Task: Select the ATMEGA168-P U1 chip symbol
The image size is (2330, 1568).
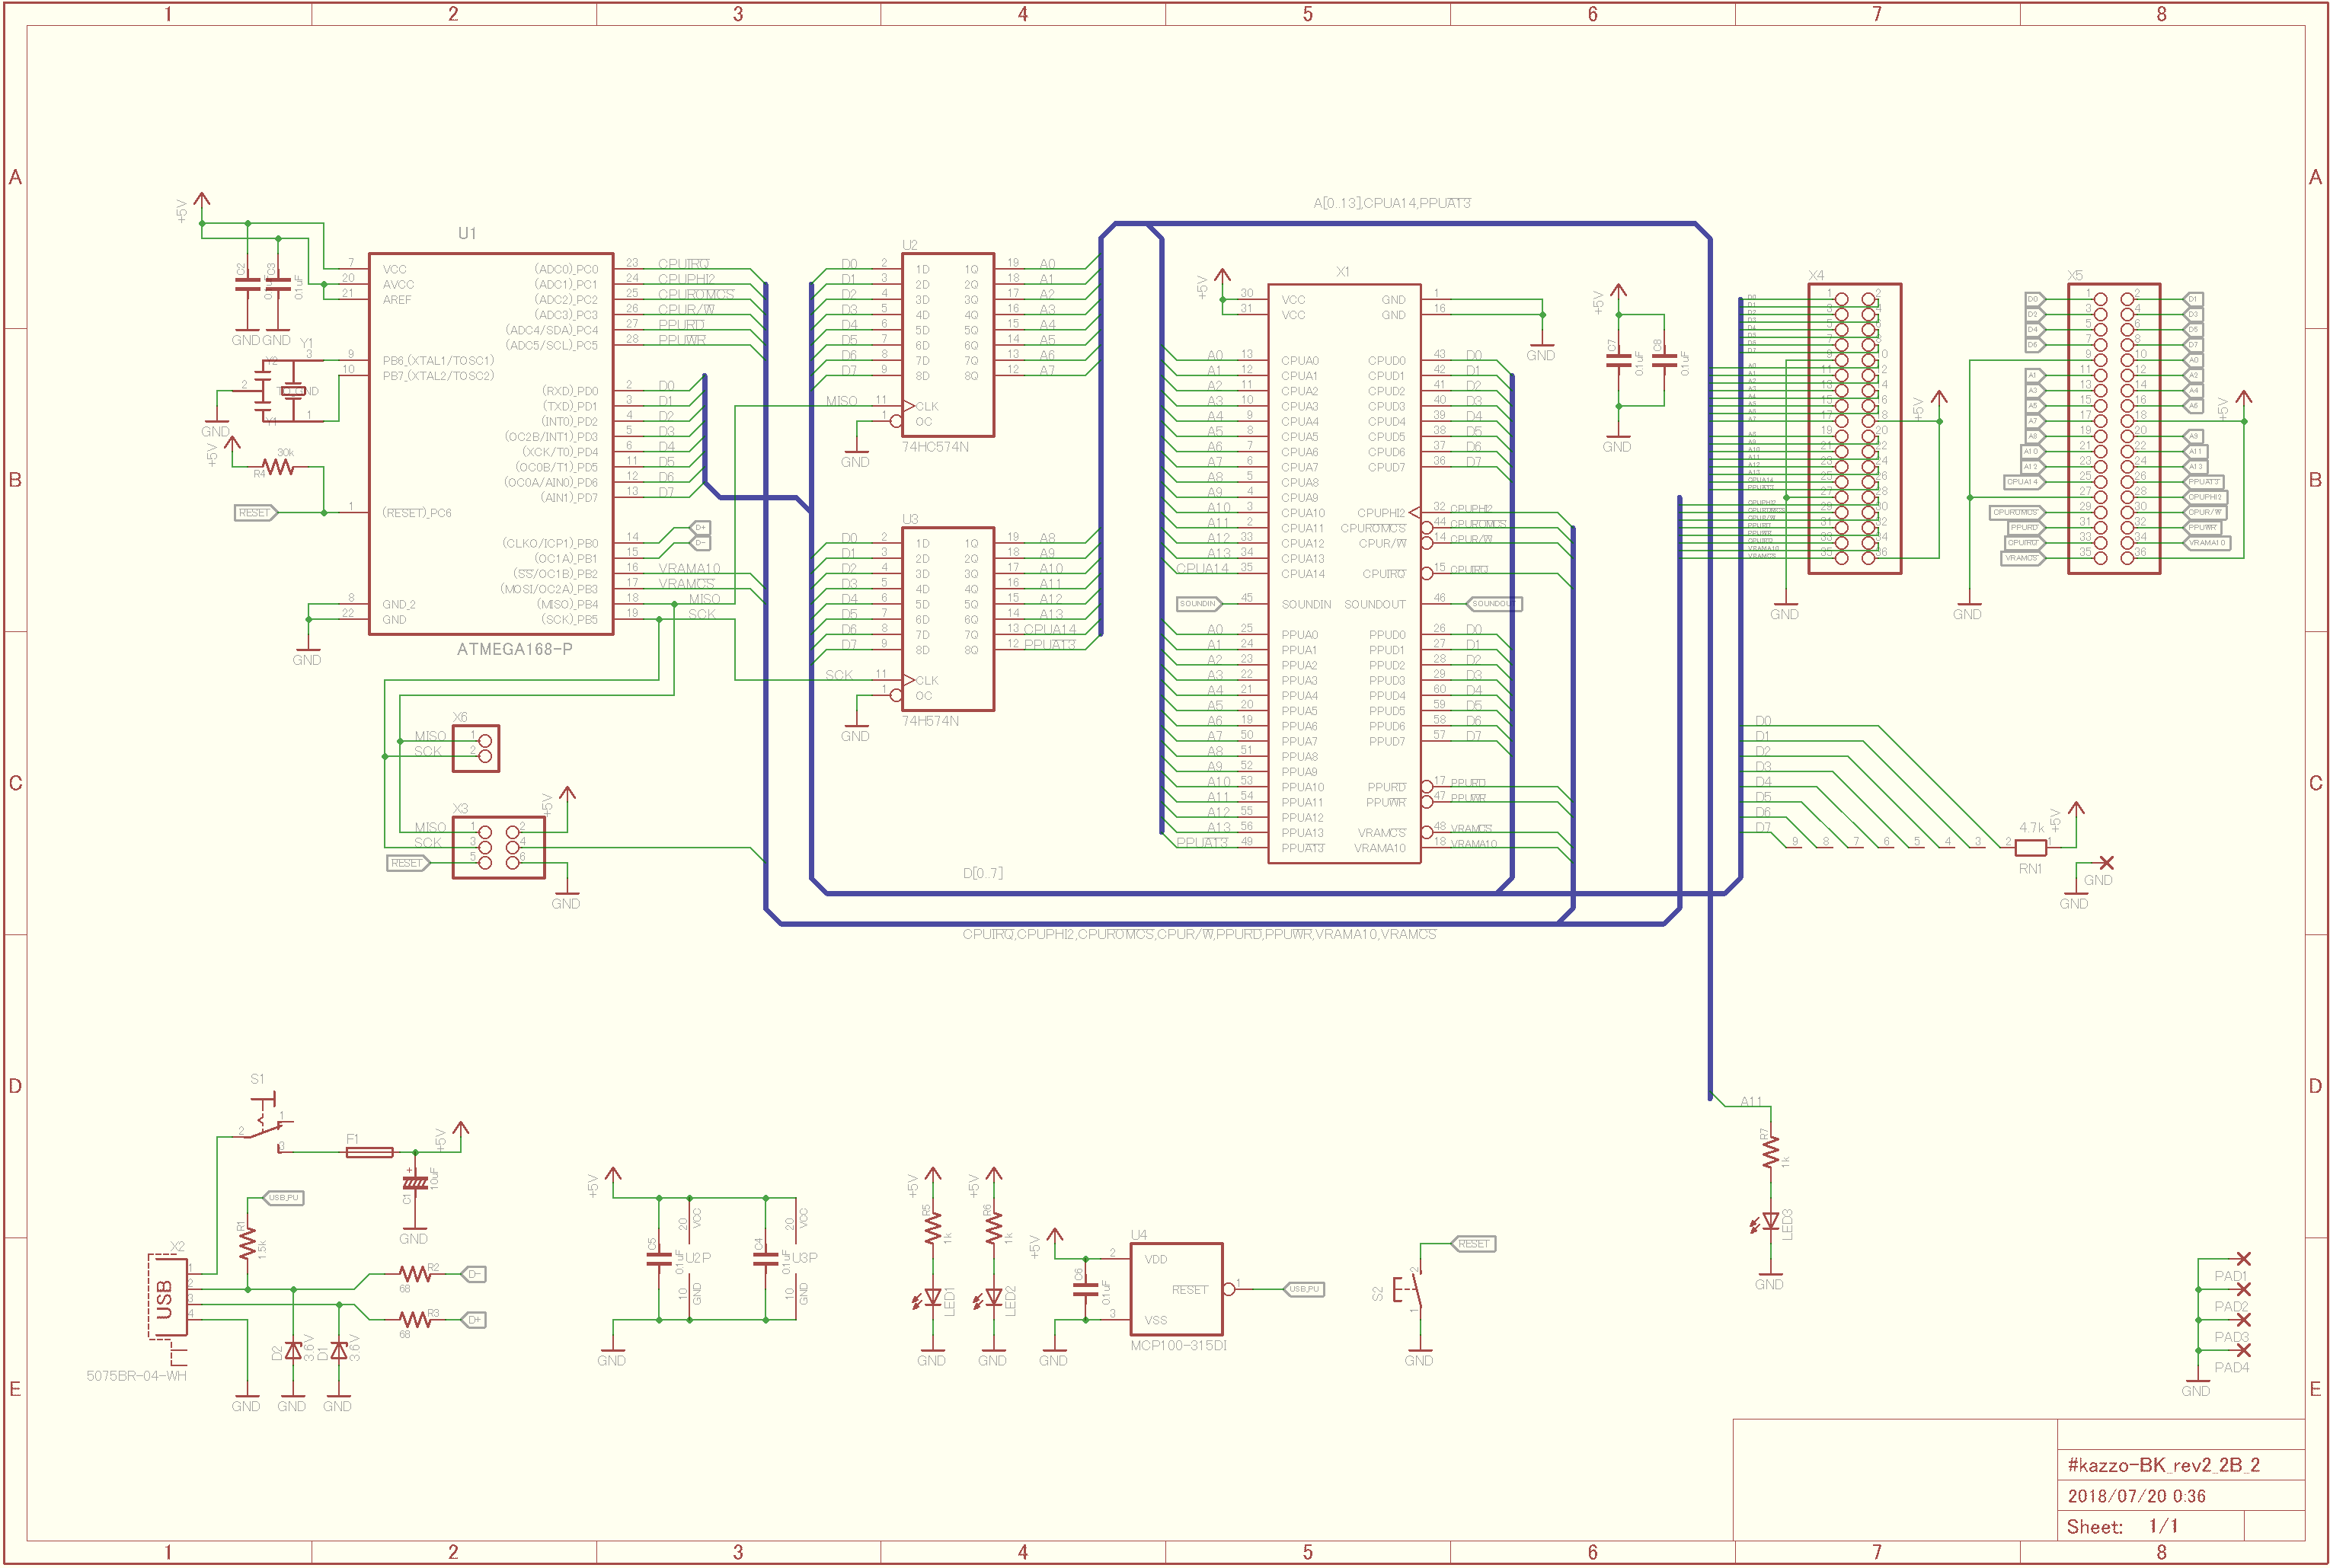Action: pyautogui.click(x=490, y=443)
